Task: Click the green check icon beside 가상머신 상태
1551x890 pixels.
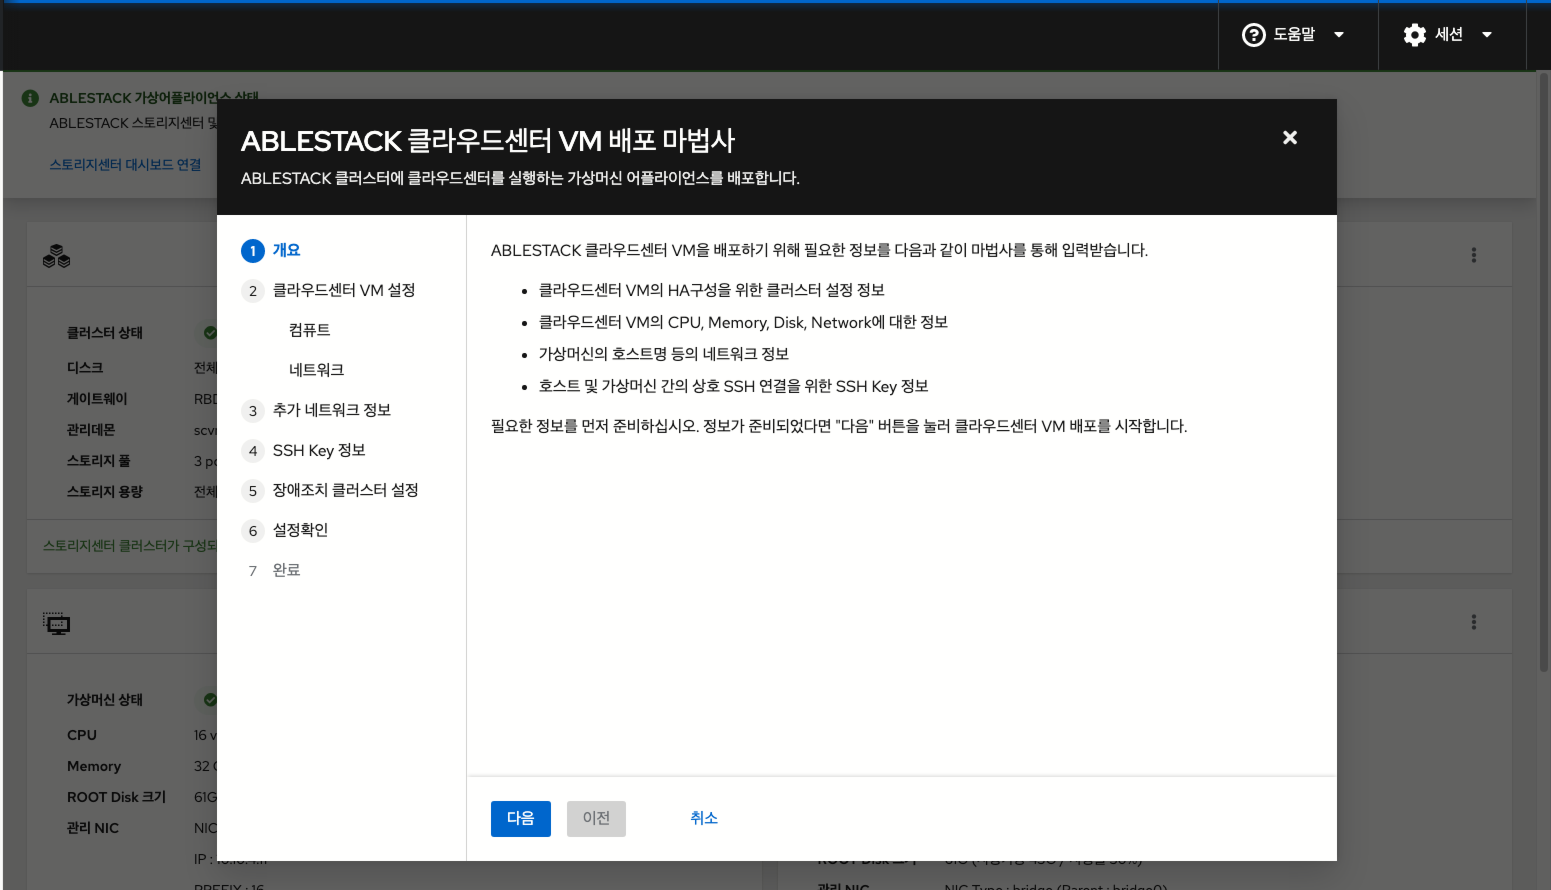Action: coord(209,699)
